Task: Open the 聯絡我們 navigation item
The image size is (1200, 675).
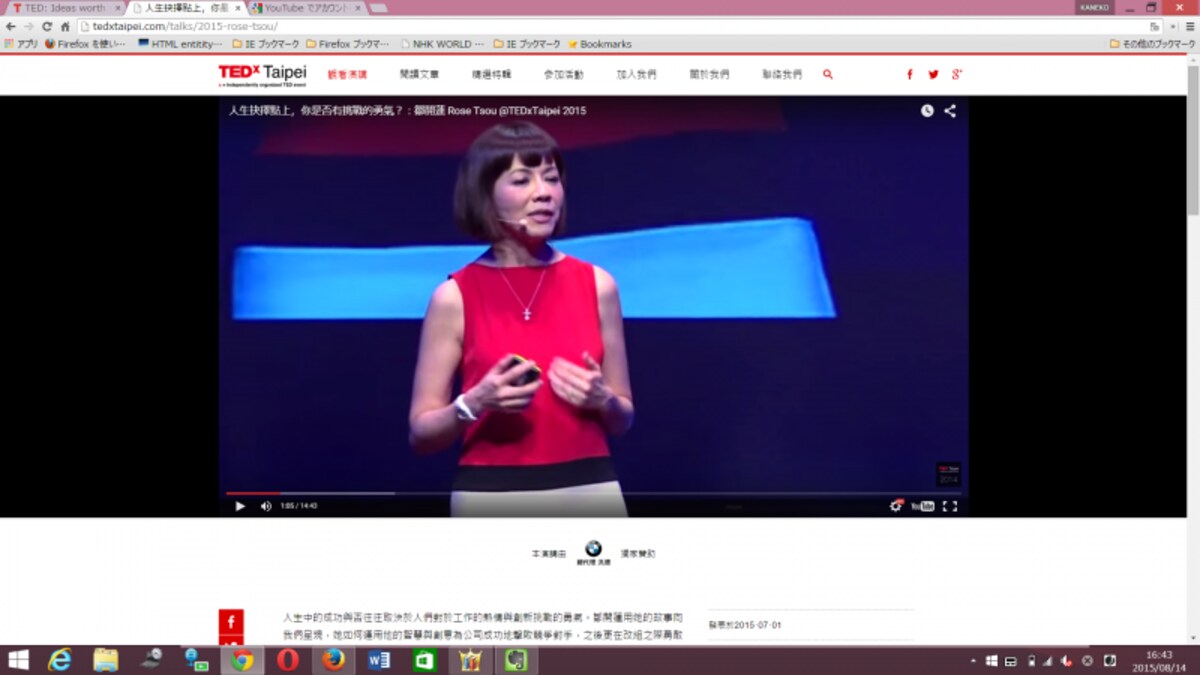Action: click(x=782, y=74)
